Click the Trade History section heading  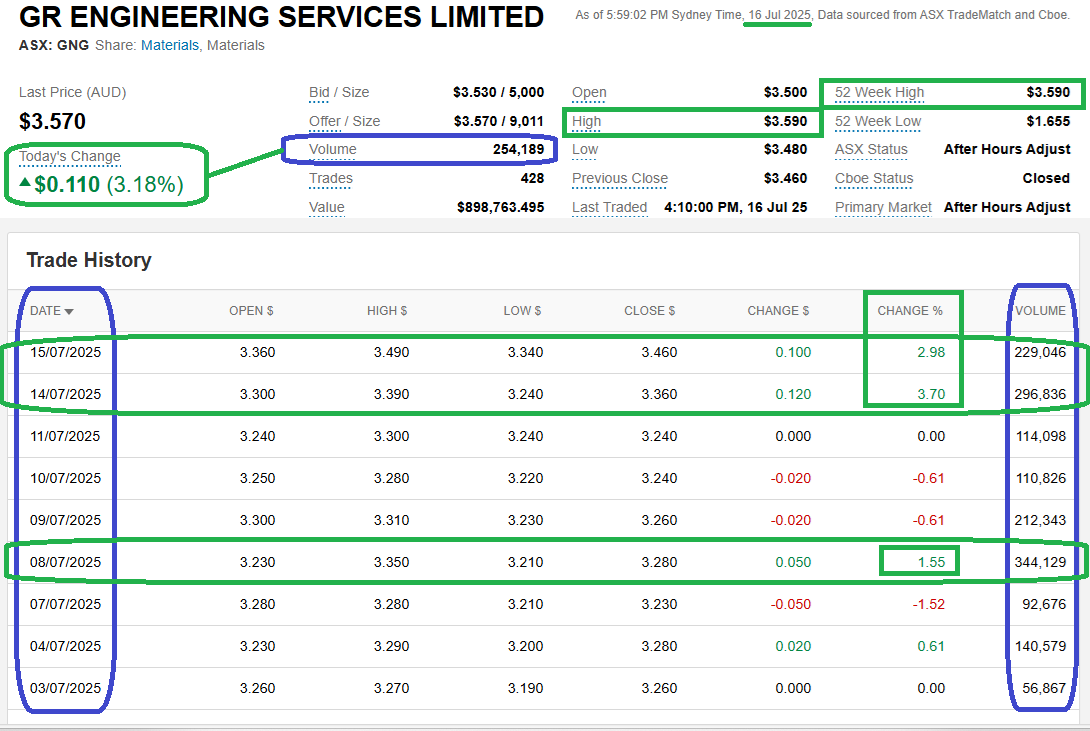(x=88, y=260)
